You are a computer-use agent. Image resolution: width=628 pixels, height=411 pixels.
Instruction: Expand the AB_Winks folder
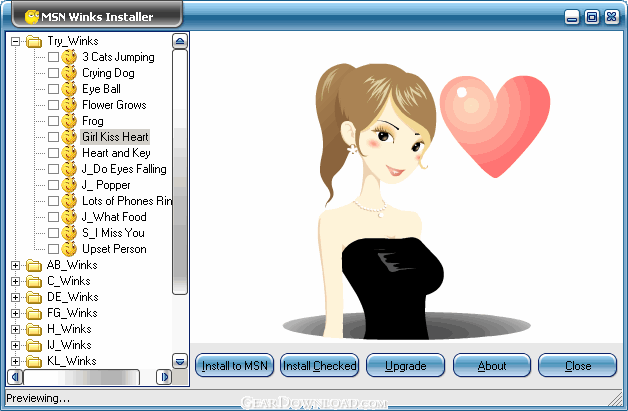pyautogui.click(x=15, y=265)
